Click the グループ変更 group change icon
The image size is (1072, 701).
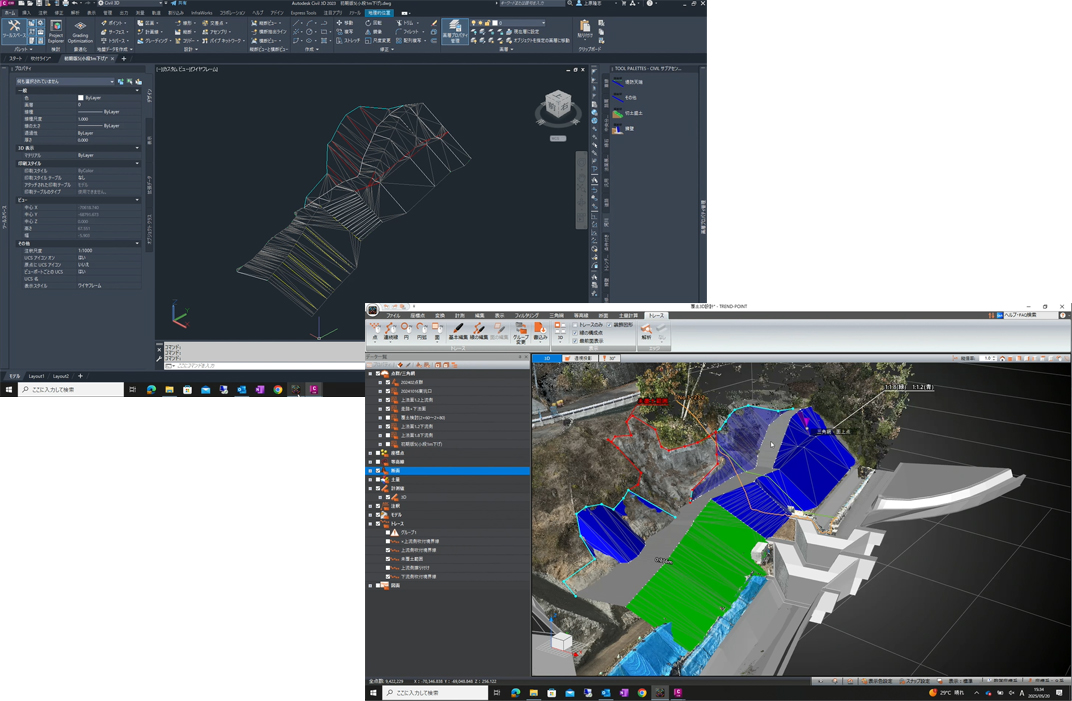[520, 330]
